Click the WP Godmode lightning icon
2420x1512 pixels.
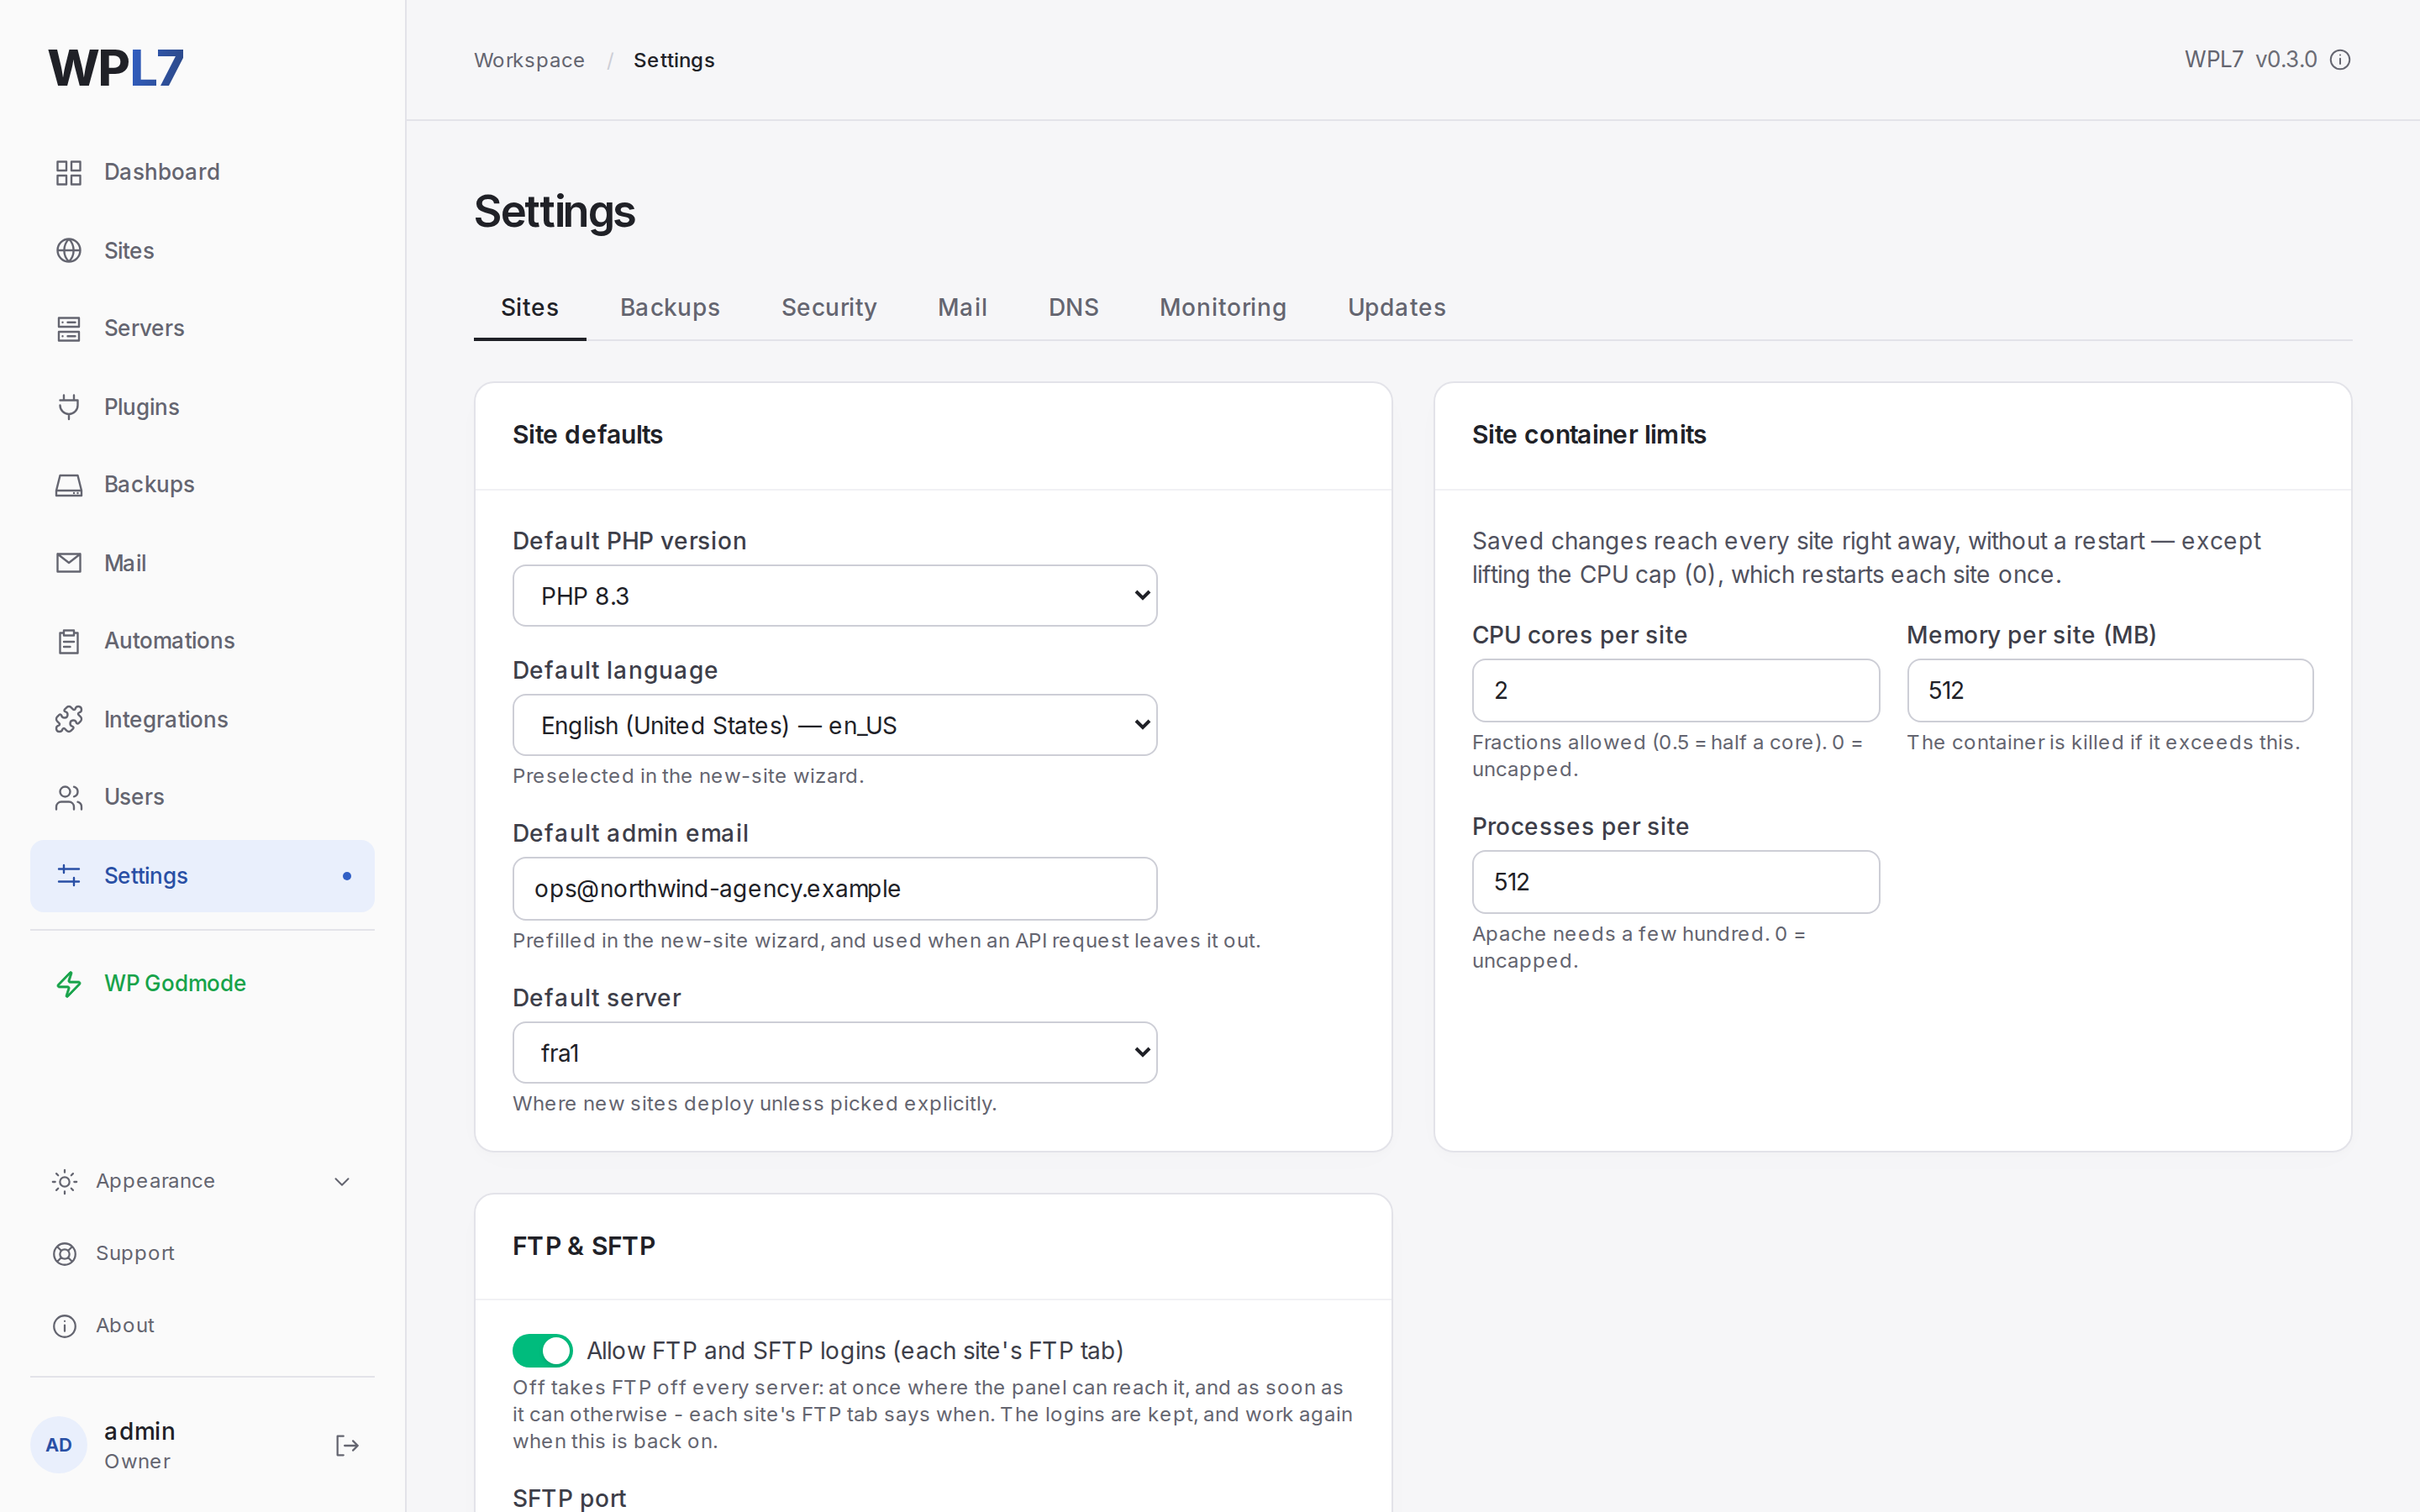click(x=68, y=984)
